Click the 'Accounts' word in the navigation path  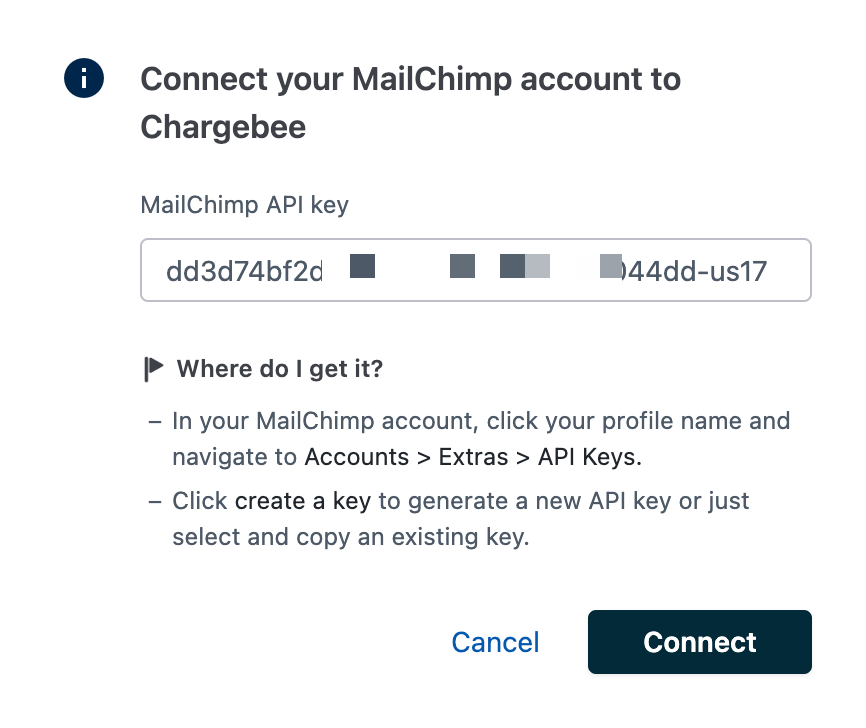(x=357, y=457)
